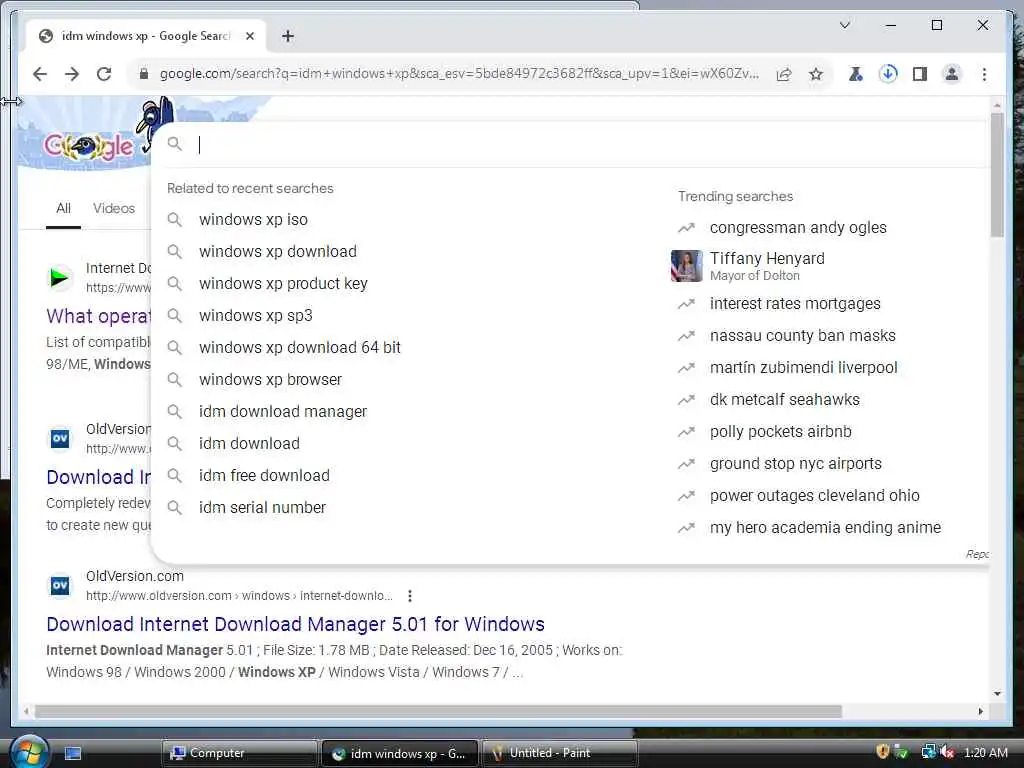Click the Internet Download Manager favicon

pyautogui.click(x=60, y=278)
